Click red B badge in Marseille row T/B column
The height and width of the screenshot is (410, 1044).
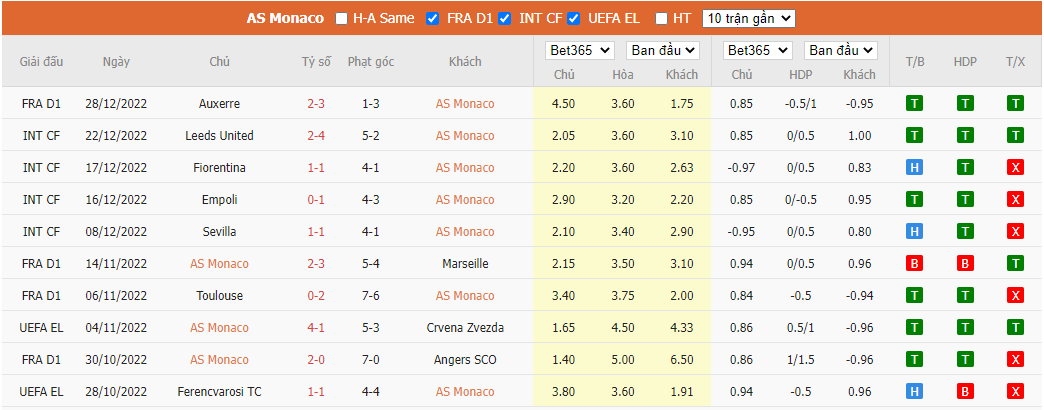tap(915, 264)
